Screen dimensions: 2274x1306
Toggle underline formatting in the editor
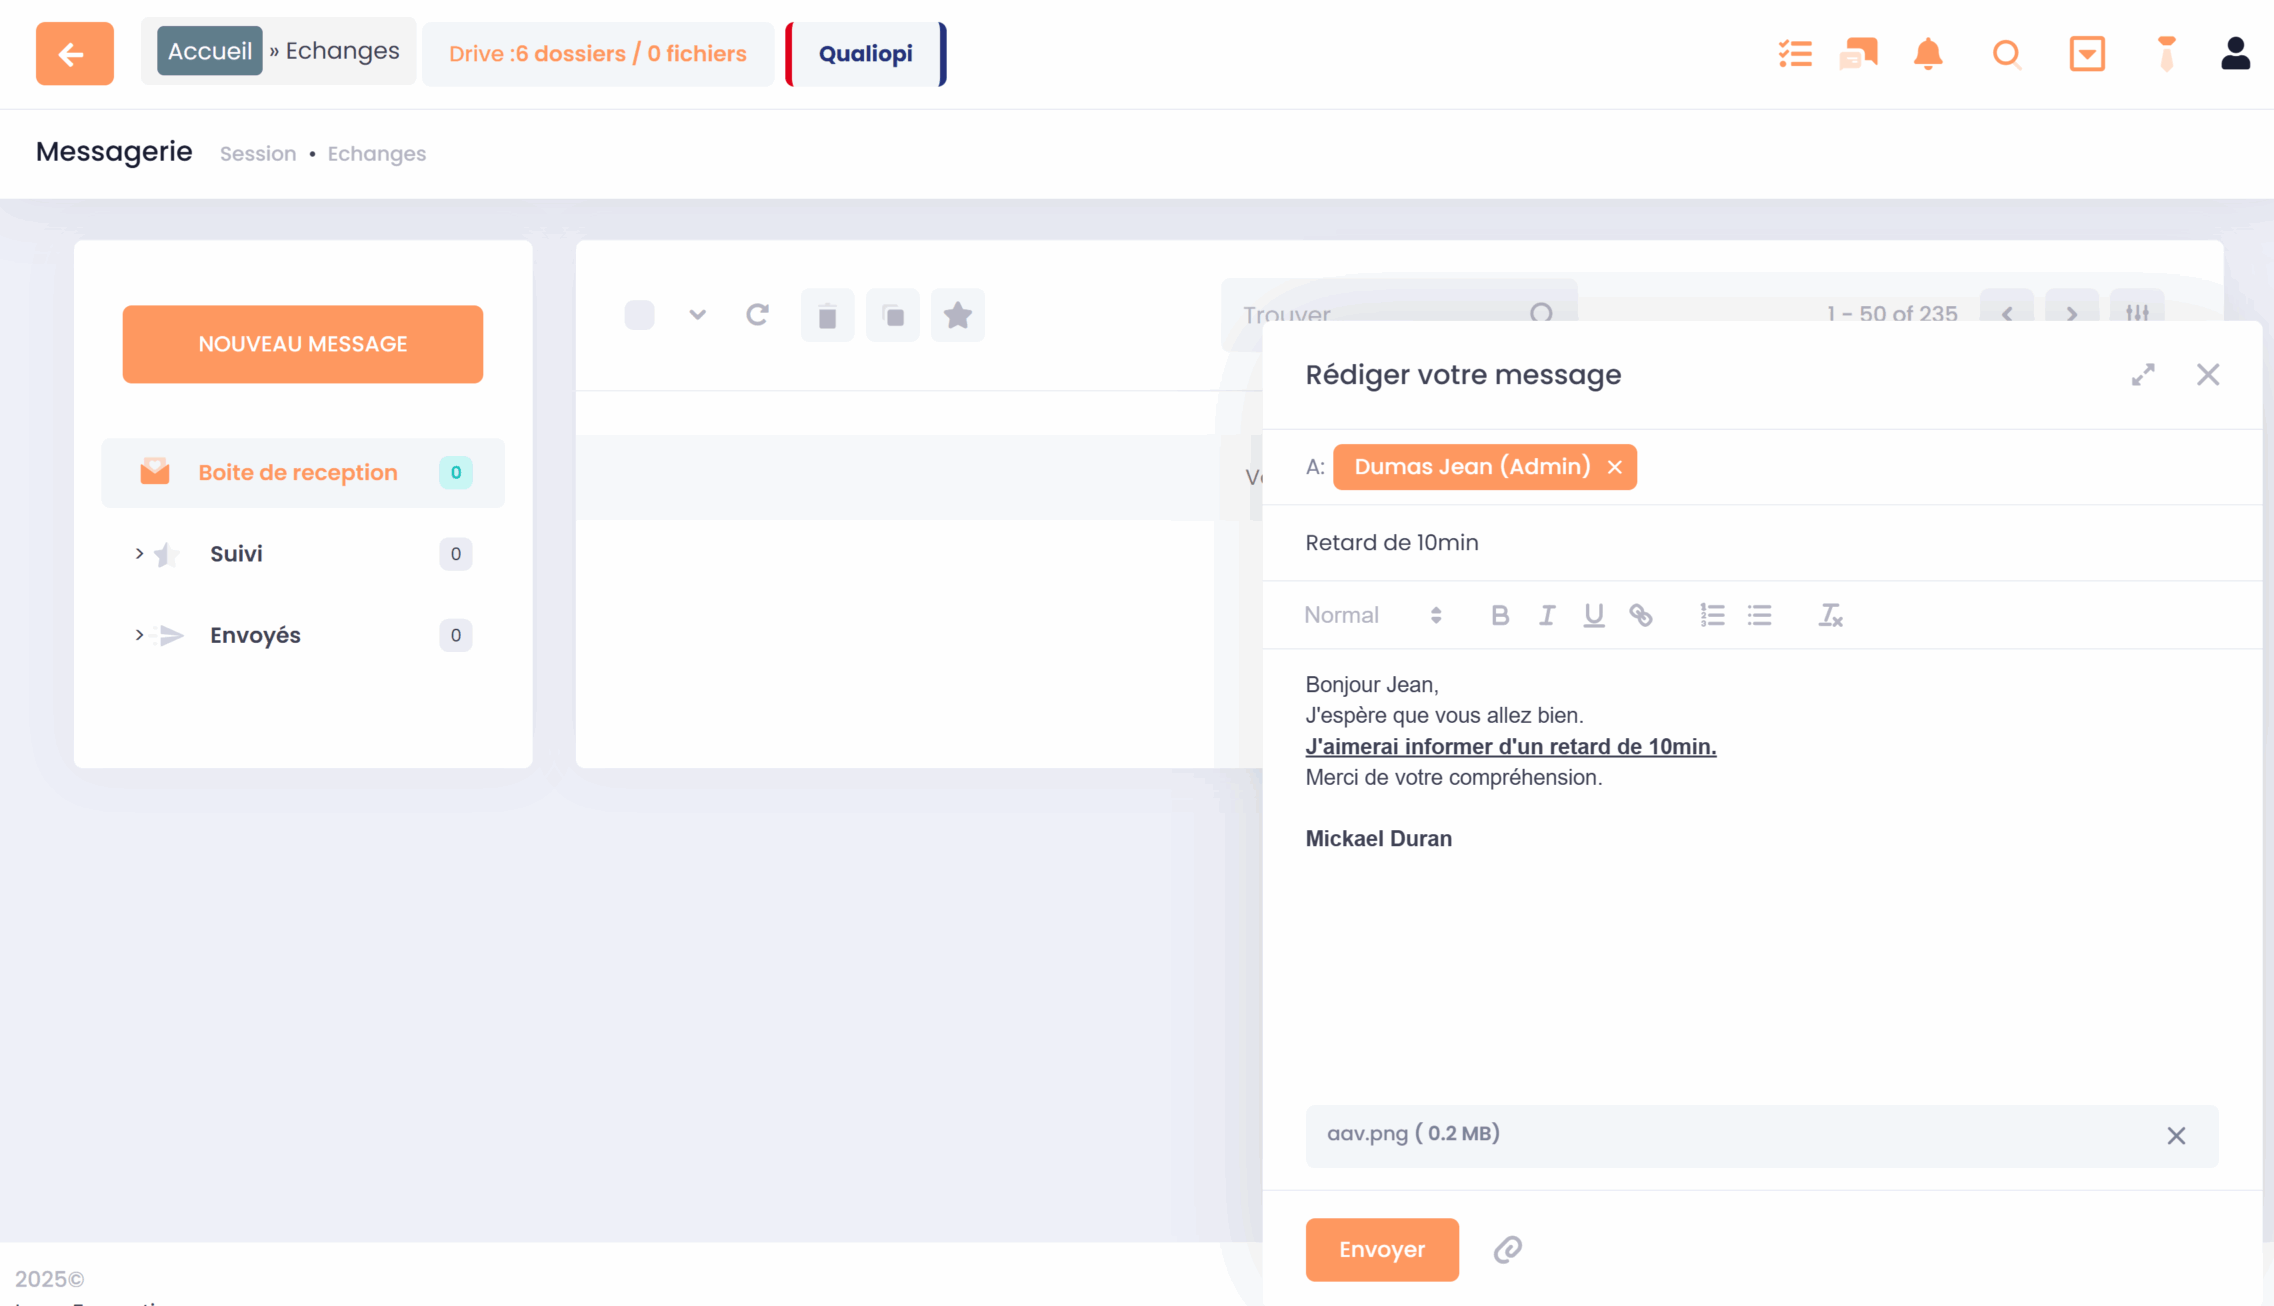point(1593,615)
